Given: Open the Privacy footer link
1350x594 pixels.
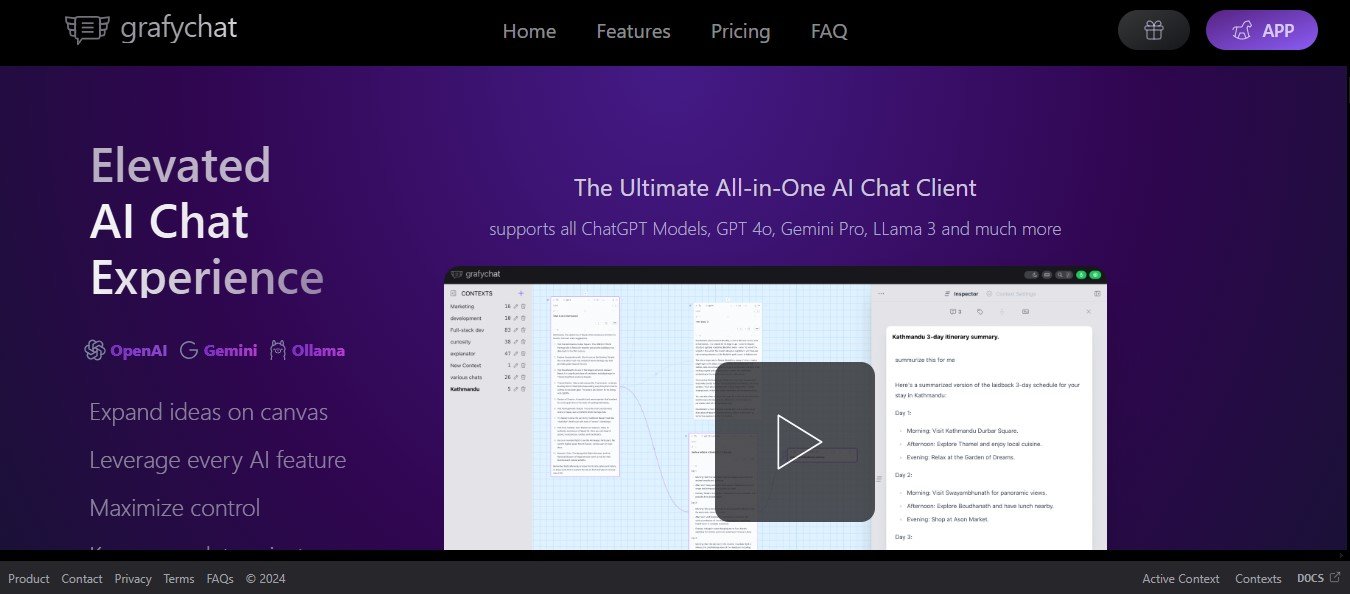Looking at the screenshot, I should tap(133, 578).
